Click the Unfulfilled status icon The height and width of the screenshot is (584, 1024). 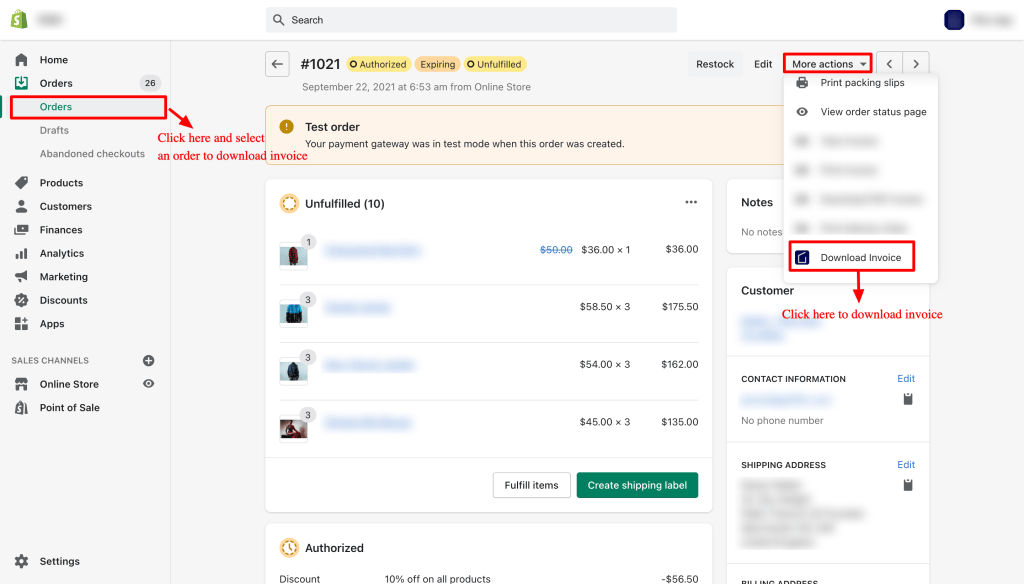[289, 204]
